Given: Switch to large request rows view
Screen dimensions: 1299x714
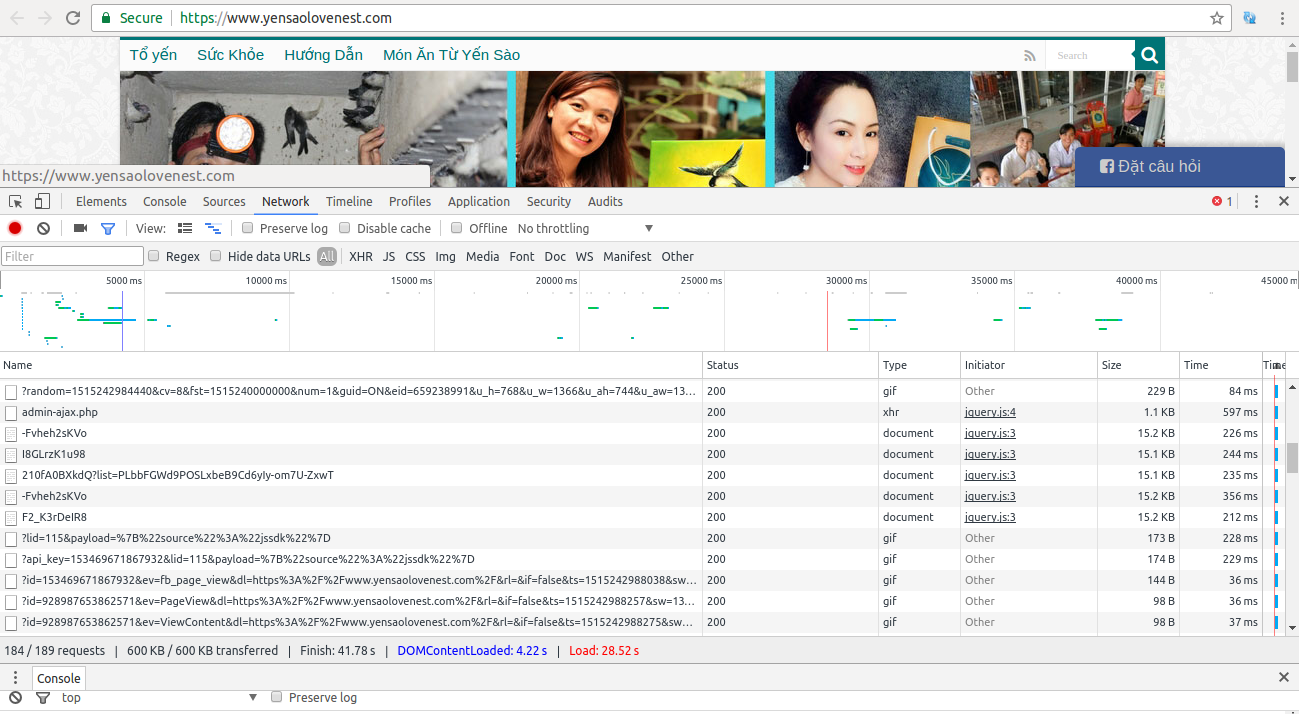Looking at the screenshot, I should click(x=185, y=228).
